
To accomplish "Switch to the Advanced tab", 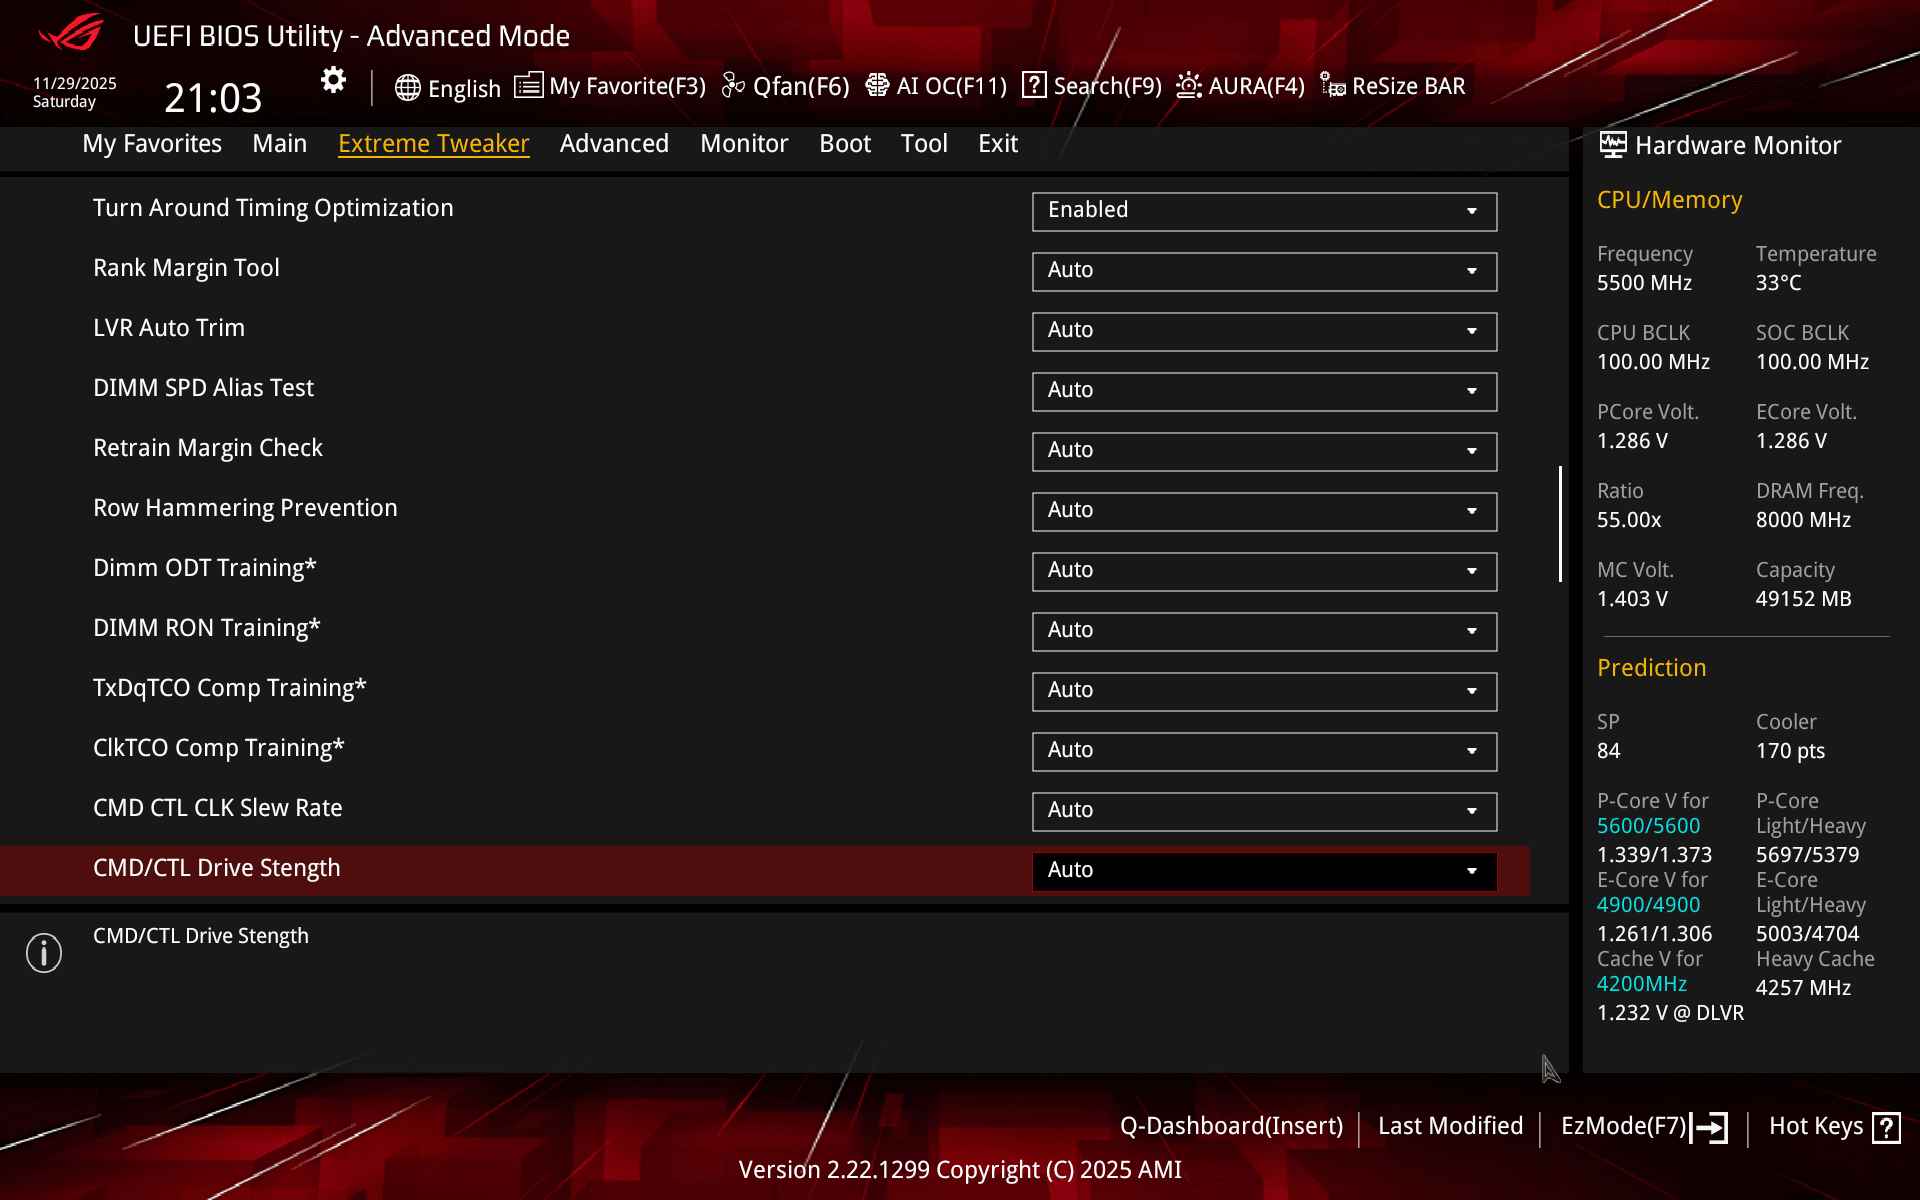I will tap(614, 144).
